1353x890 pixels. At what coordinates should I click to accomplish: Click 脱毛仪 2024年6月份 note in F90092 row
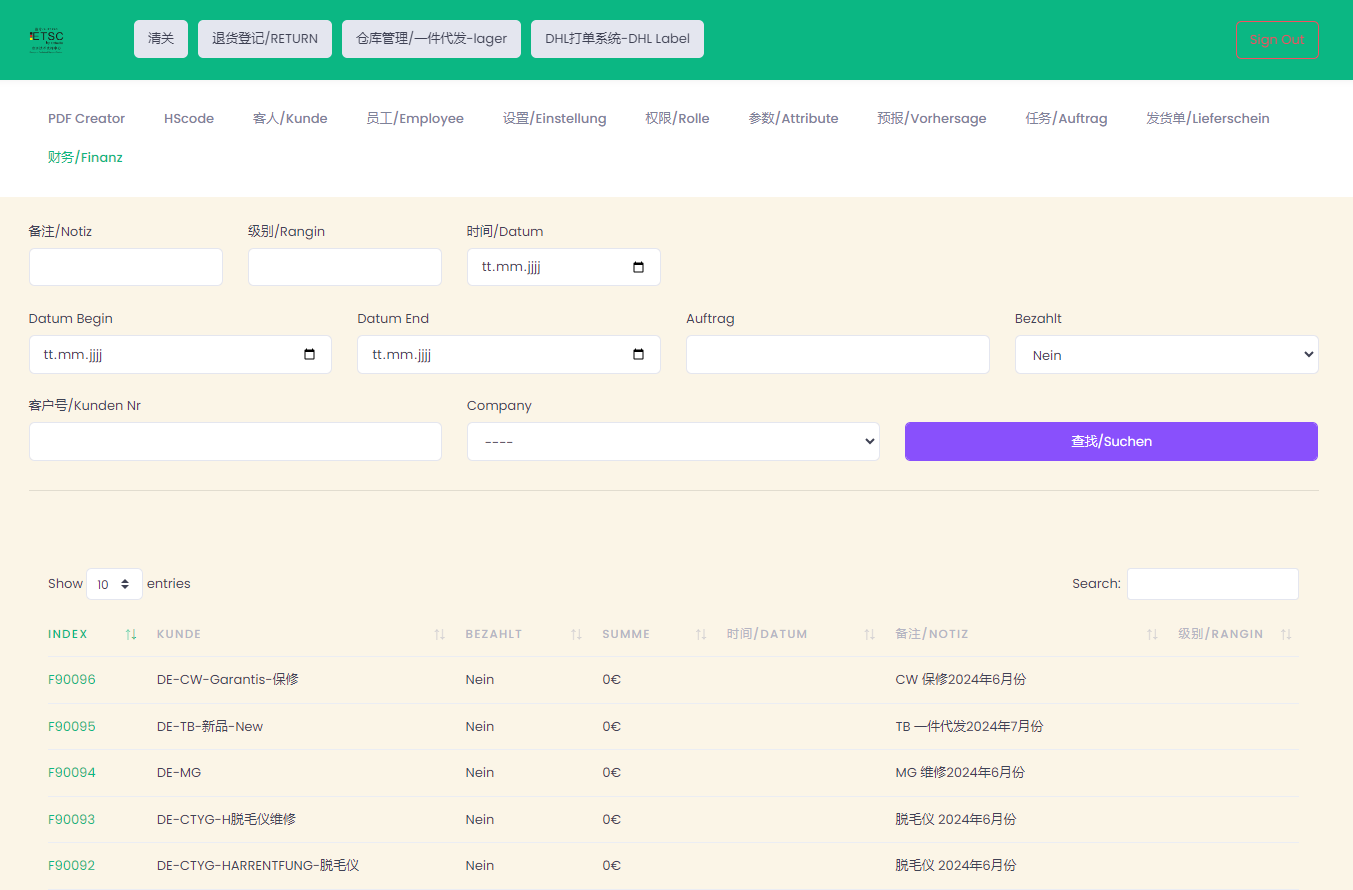pos(956,865)
